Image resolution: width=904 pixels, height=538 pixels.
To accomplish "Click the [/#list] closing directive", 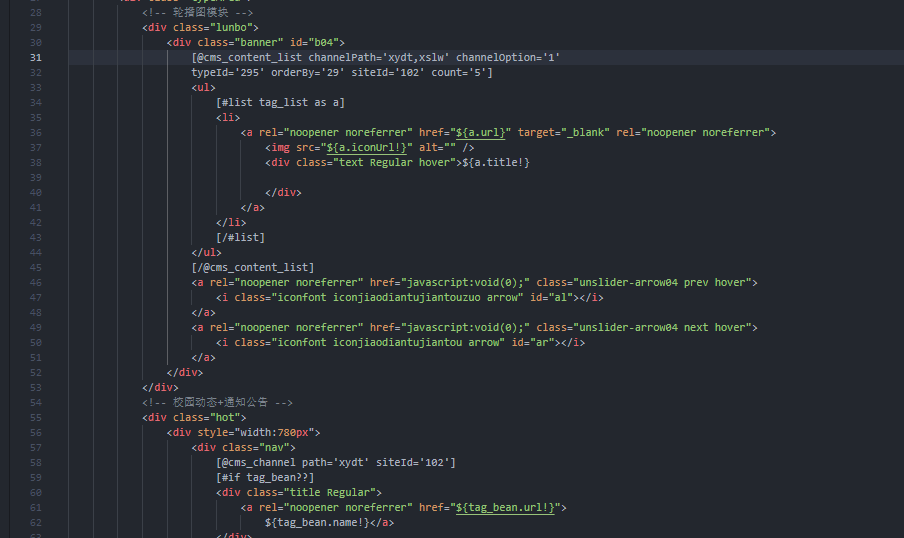I will [240, 238].
